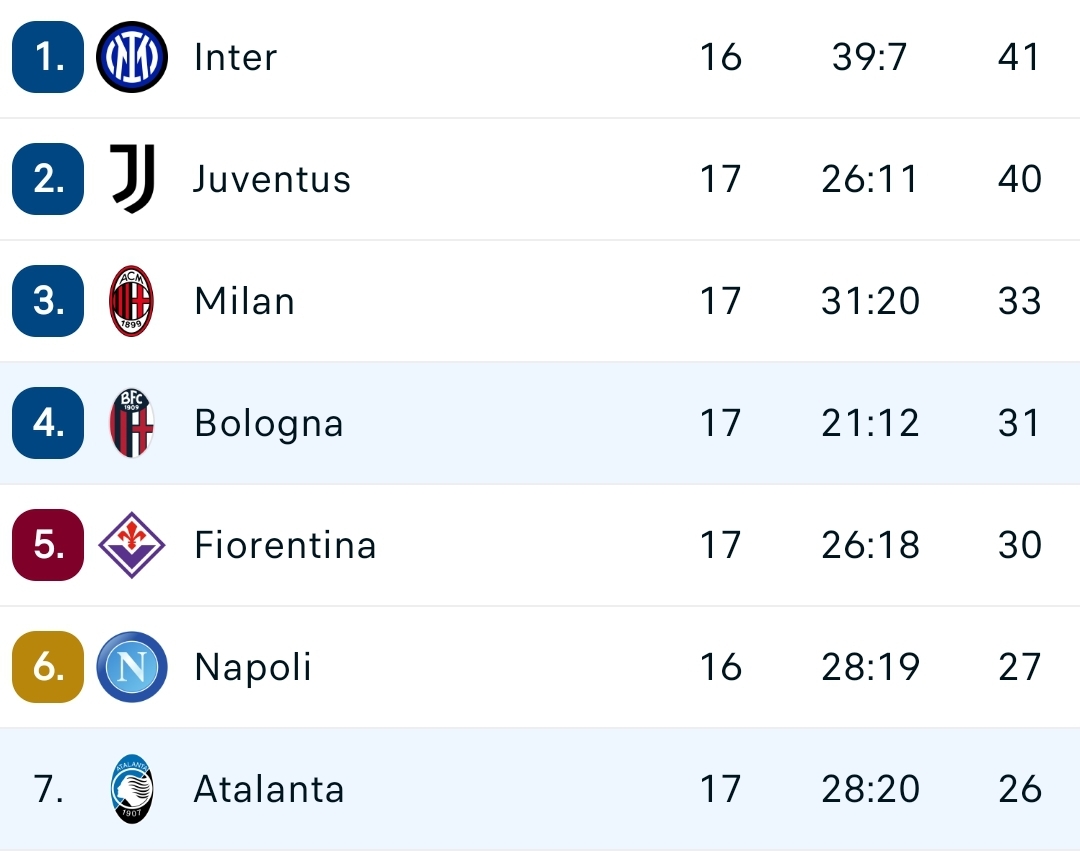The image size is (1080, 851).
Task: Click the points value 41 for Inter
Action: pos(1021,57)
